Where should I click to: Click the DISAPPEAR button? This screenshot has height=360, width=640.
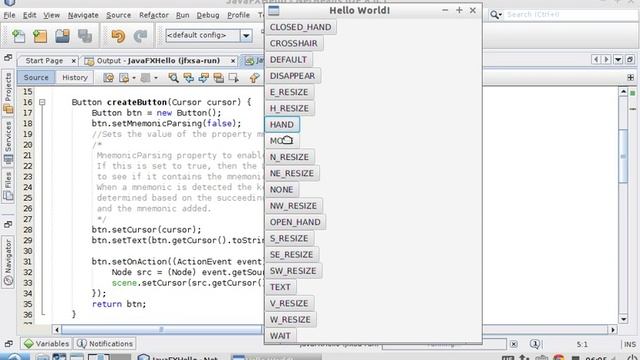[x=292, y=76]
